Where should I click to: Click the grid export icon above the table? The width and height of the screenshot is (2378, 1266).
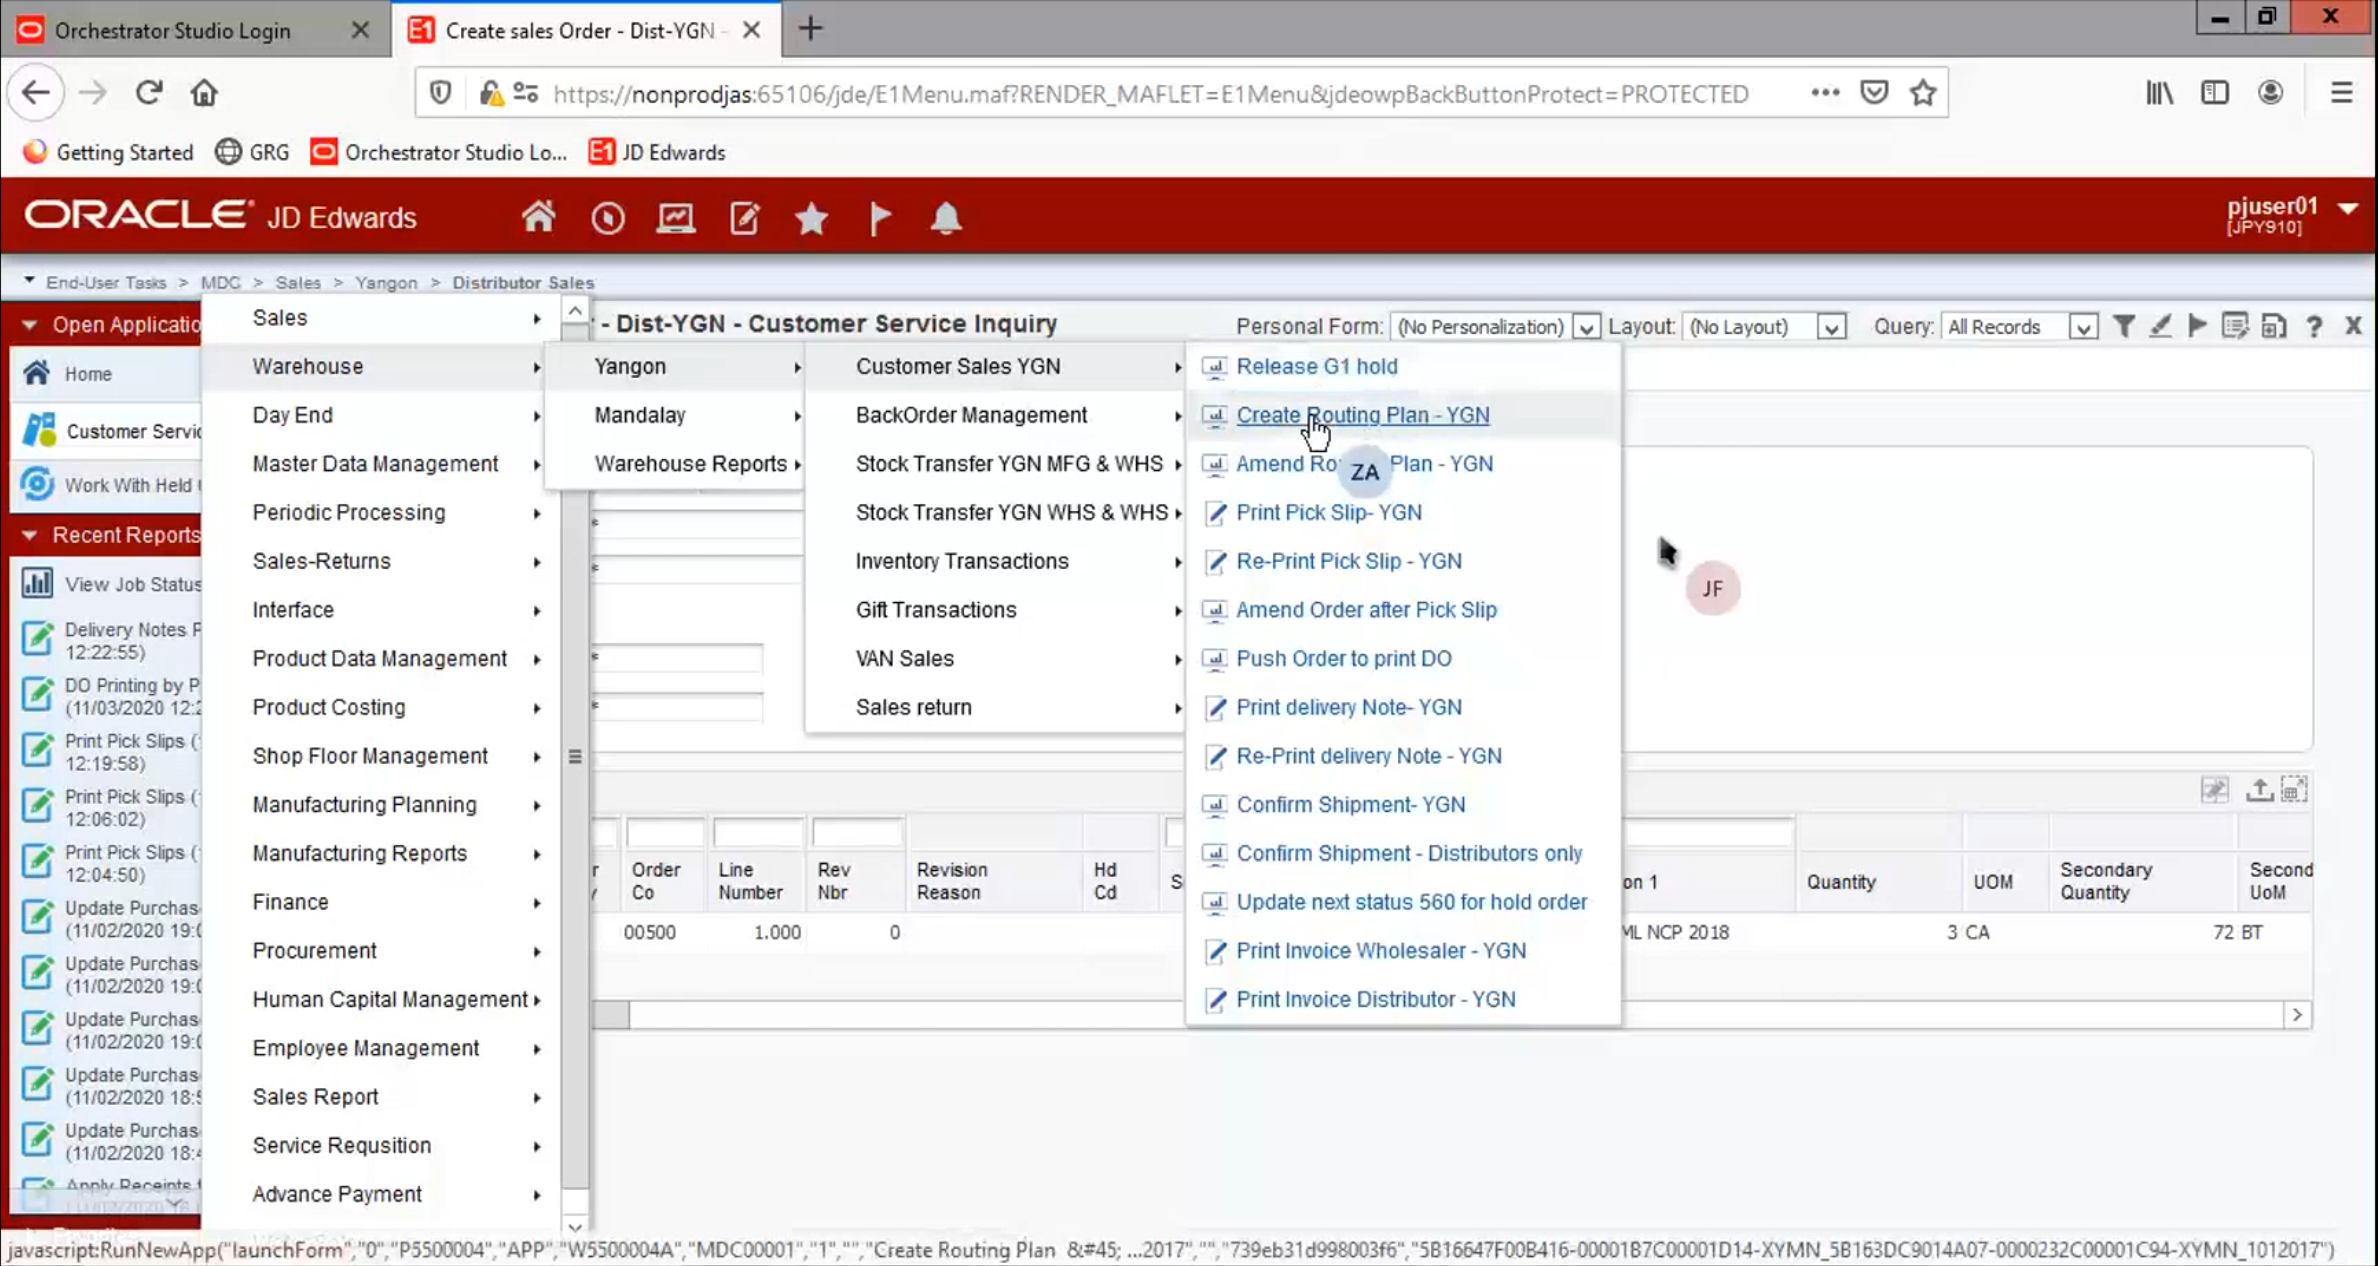tap(2258, 790)
